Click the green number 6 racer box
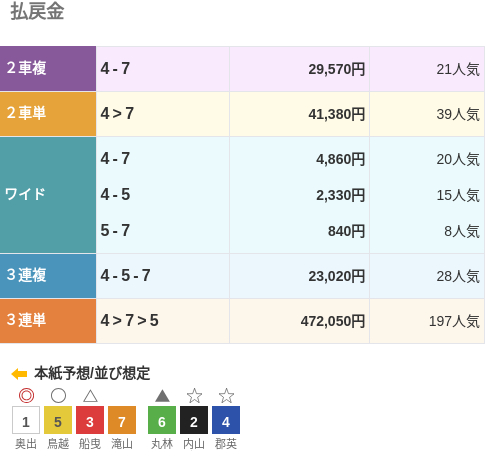 click(x=162, y=420)
